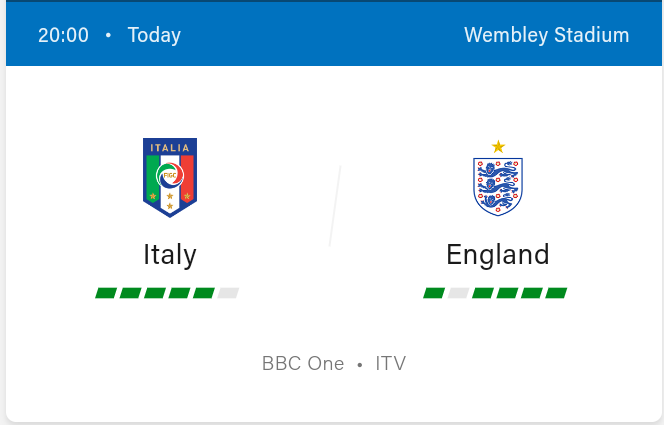Image resolution: width=664 pixels, height=425 pixels.
Task: Click the Today date label
Action: click(154, 35)
